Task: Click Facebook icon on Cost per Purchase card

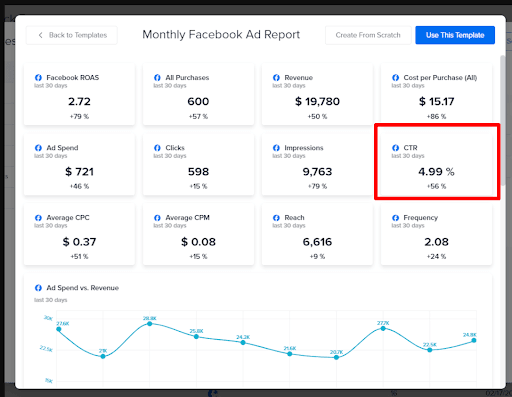Action: pos(396,78)
